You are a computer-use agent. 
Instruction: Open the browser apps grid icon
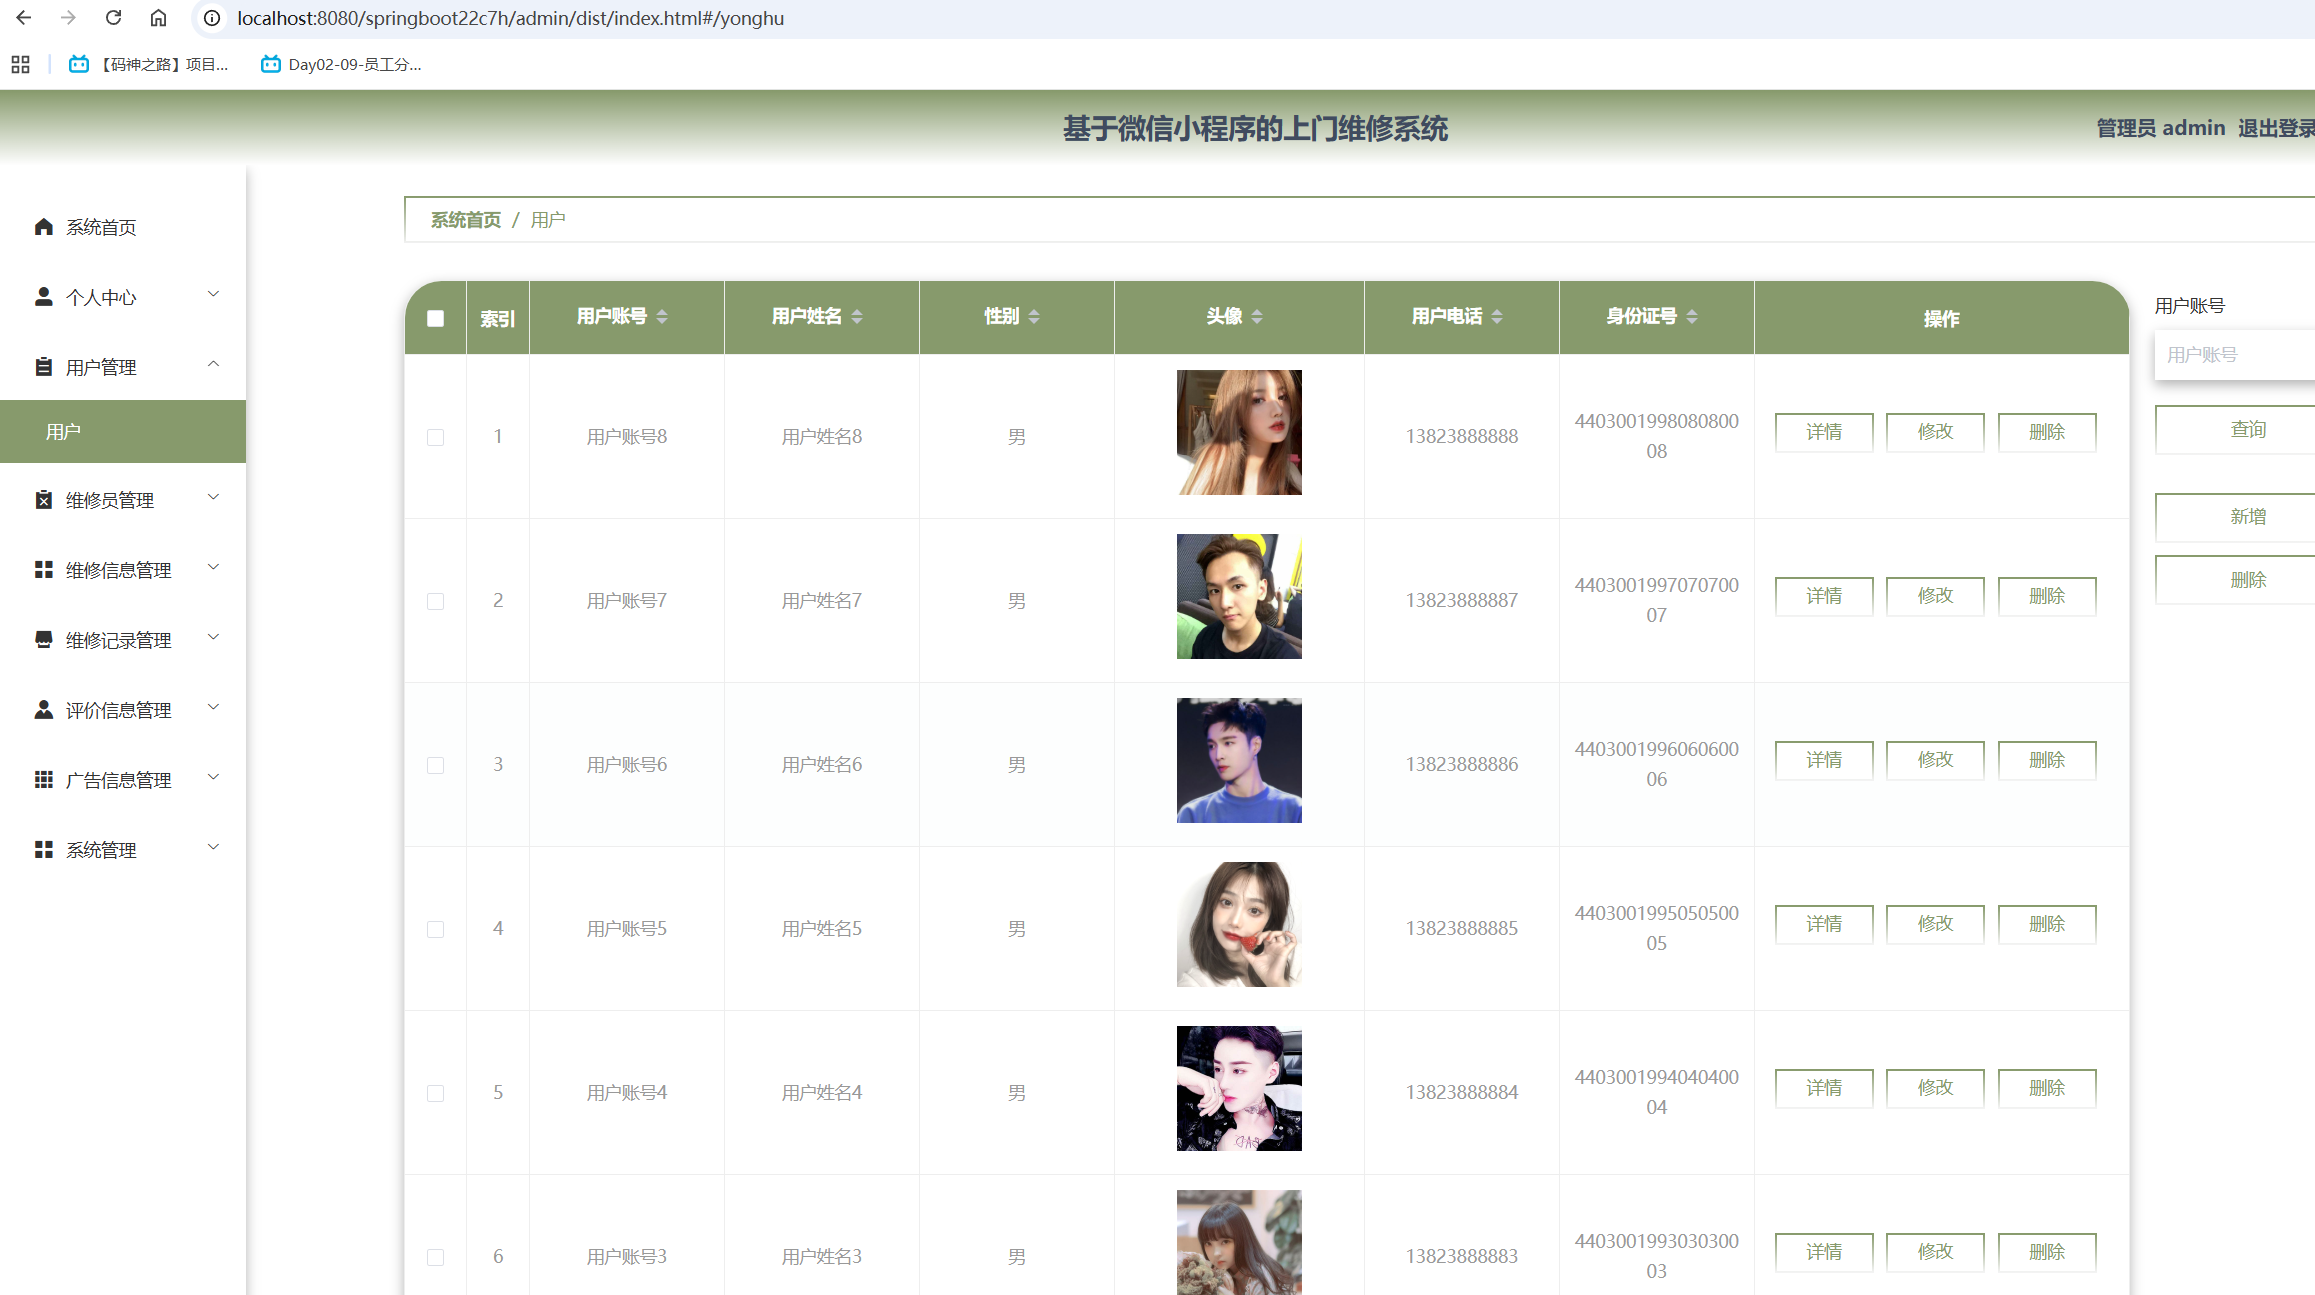pos(20,65)
